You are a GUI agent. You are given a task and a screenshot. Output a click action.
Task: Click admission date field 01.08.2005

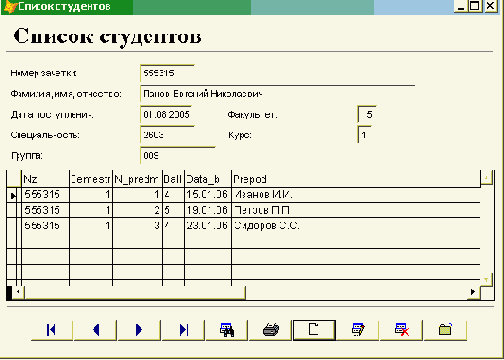[167, 115]
